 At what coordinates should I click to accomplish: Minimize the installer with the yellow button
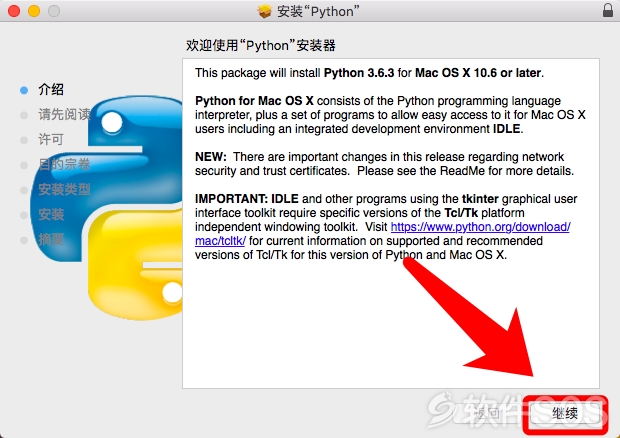click(x=34, y=11)
